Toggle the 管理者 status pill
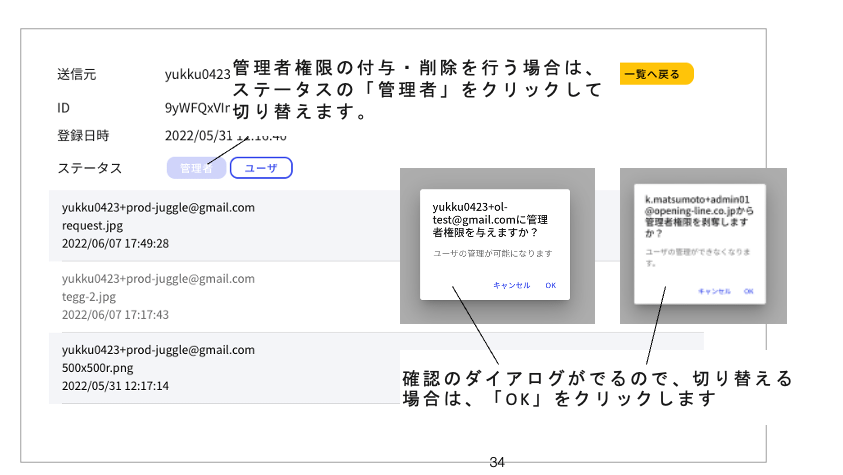Screen dimensions: 843x475 pos(196,168)
